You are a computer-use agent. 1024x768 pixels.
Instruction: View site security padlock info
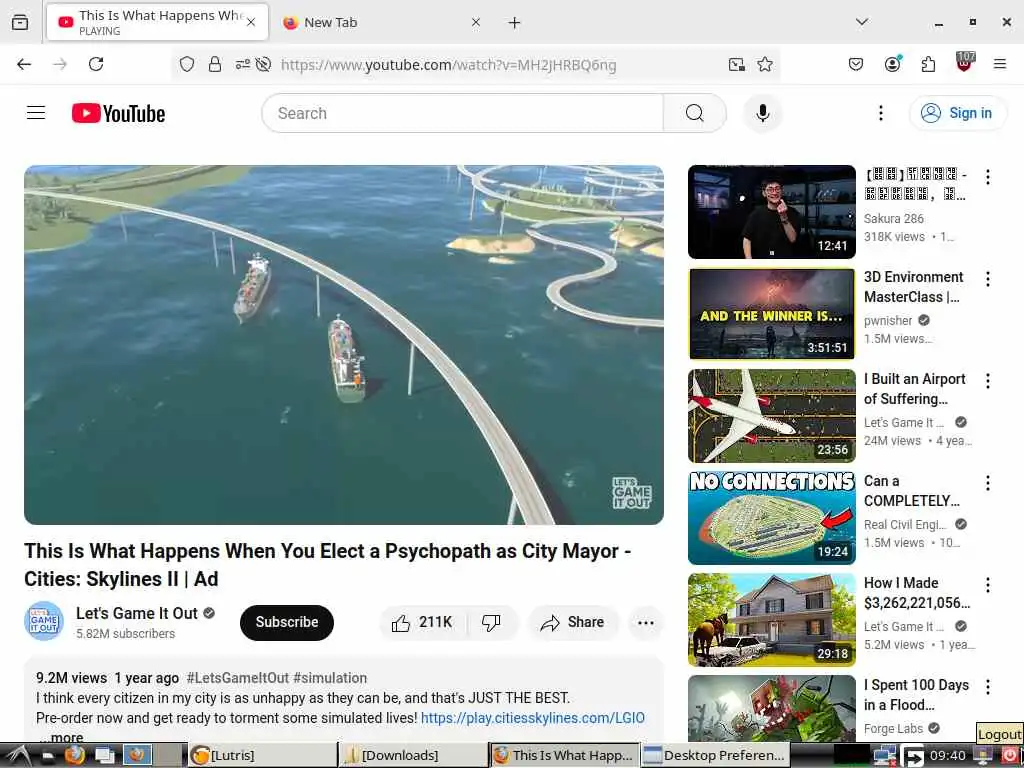click(x=215, y=64)
